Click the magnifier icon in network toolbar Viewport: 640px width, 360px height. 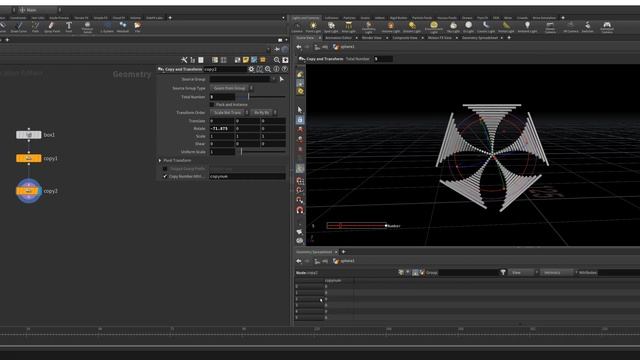(x=277, y=60)
